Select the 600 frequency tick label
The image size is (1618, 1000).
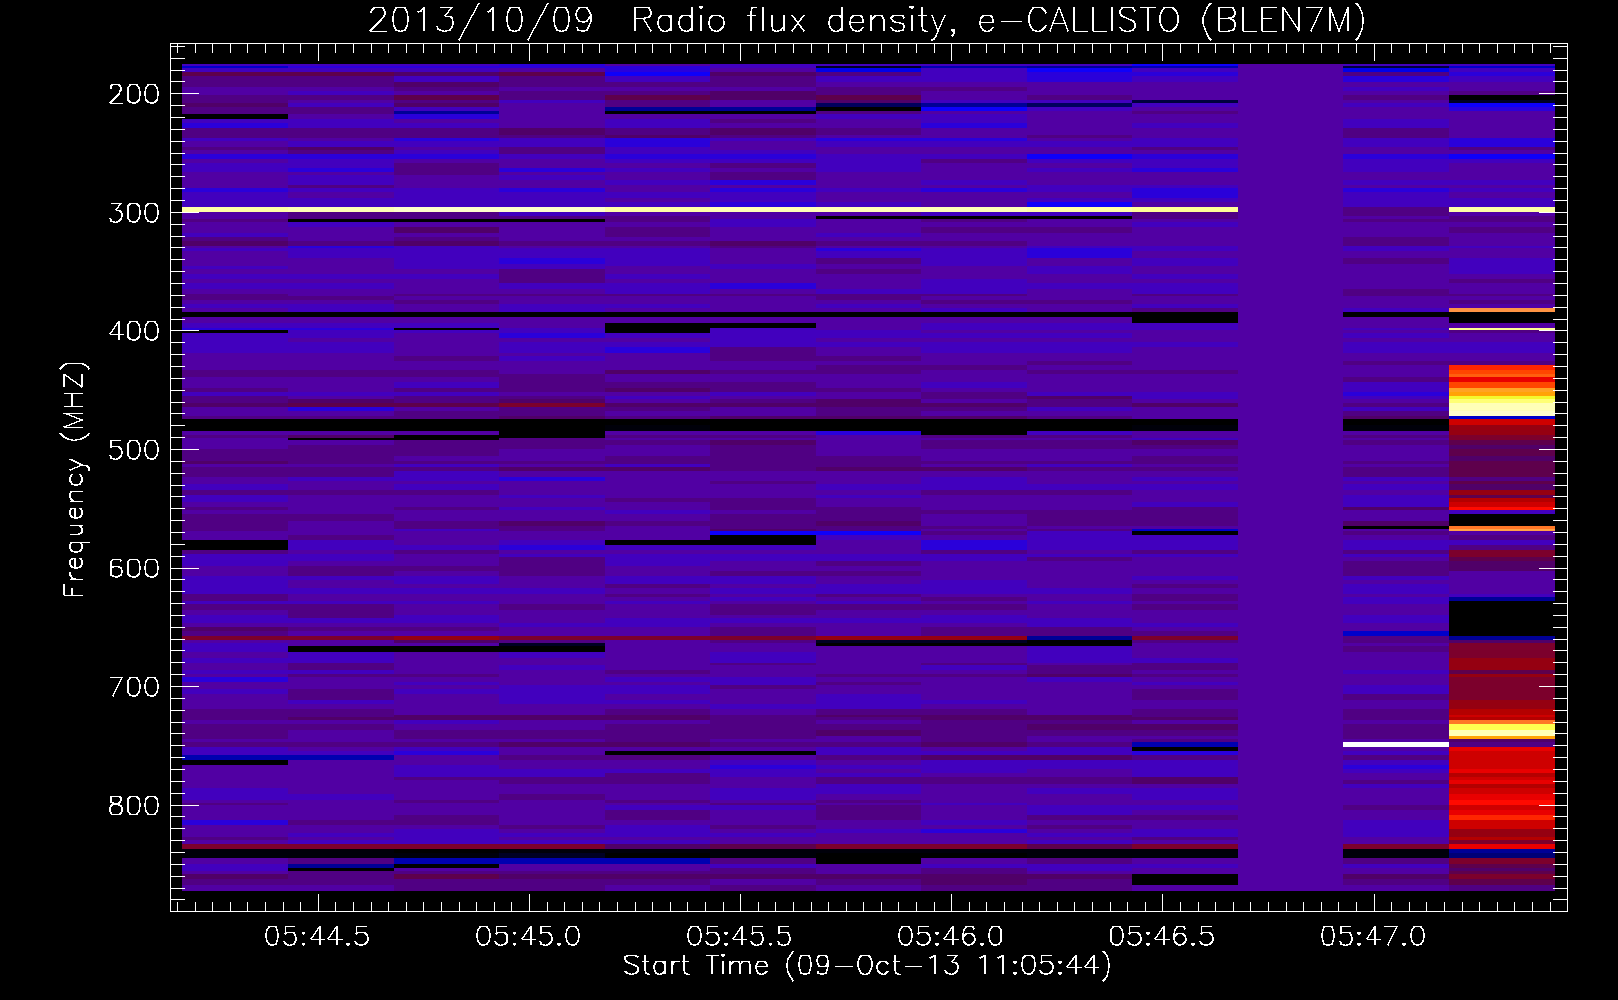tap(134, 568)
